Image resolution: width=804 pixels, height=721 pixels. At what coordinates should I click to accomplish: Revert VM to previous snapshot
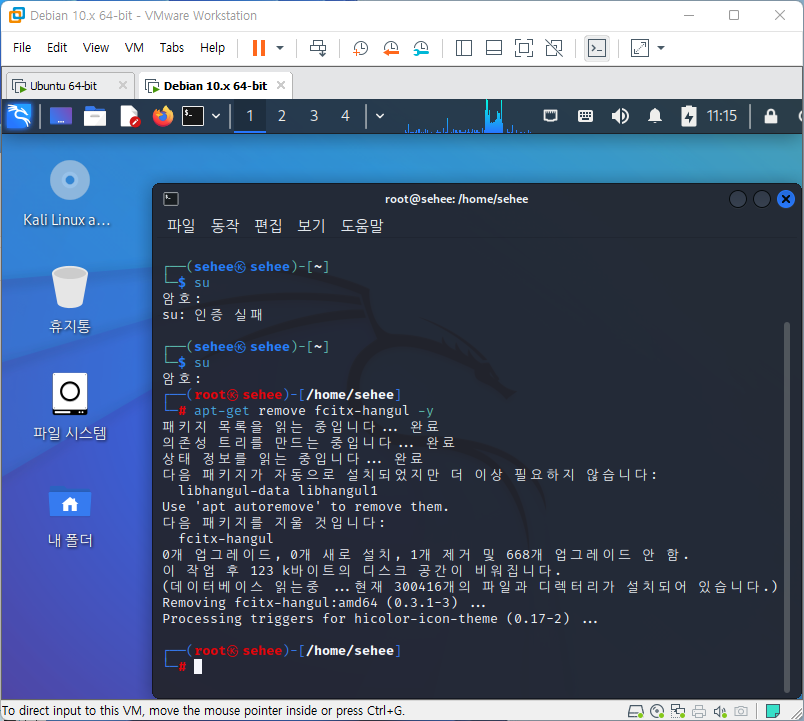point(391,48)
